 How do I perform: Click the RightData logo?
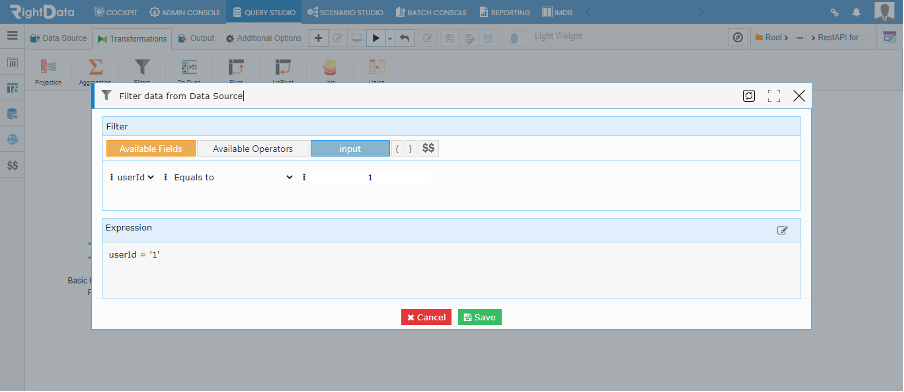(42, 12)
